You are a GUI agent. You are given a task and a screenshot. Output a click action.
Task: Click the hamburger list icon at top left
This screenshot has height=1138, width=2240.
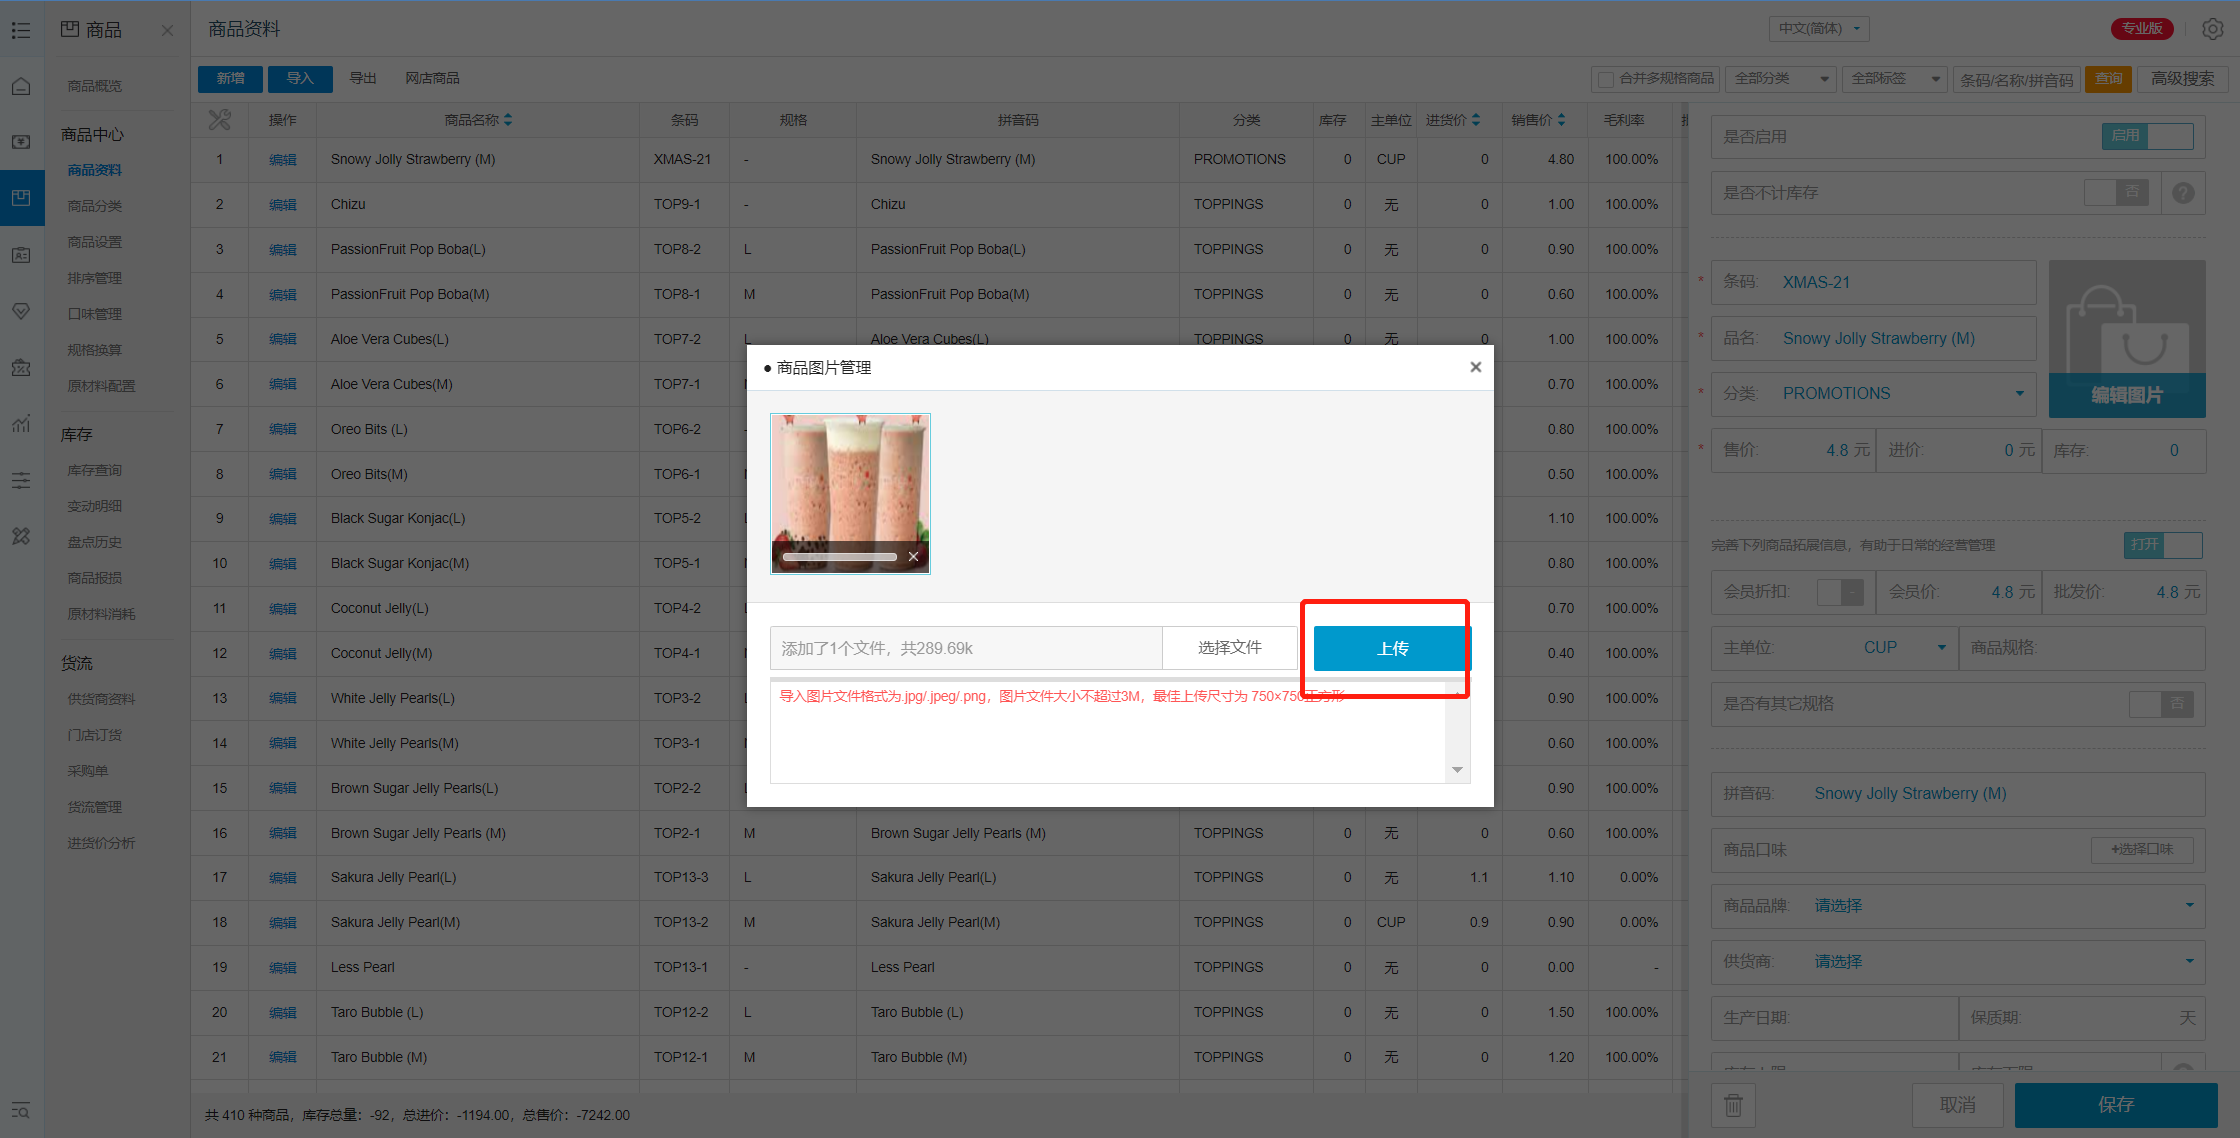pyautogui.click(x=21, y=30)
